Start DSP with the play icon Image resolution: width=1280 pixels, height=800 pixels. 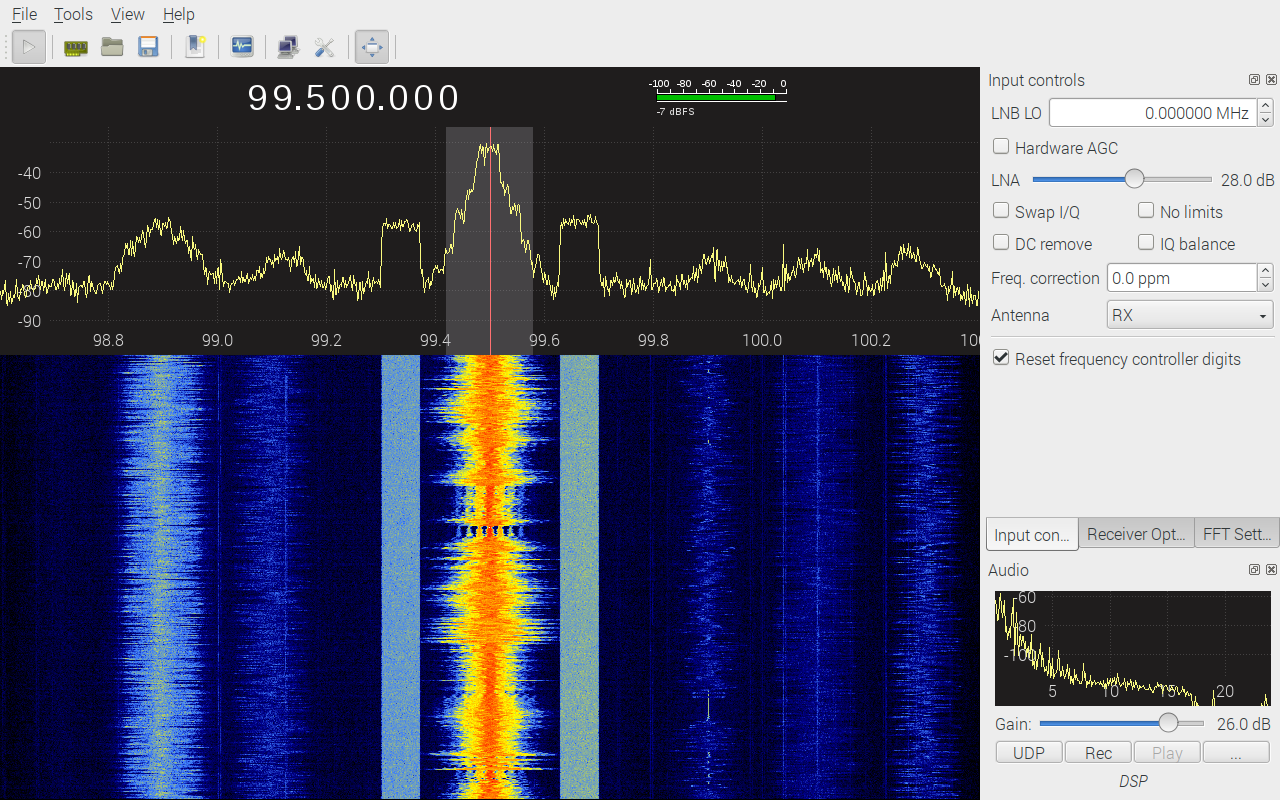pyautogui.click(x=29, y=47)
